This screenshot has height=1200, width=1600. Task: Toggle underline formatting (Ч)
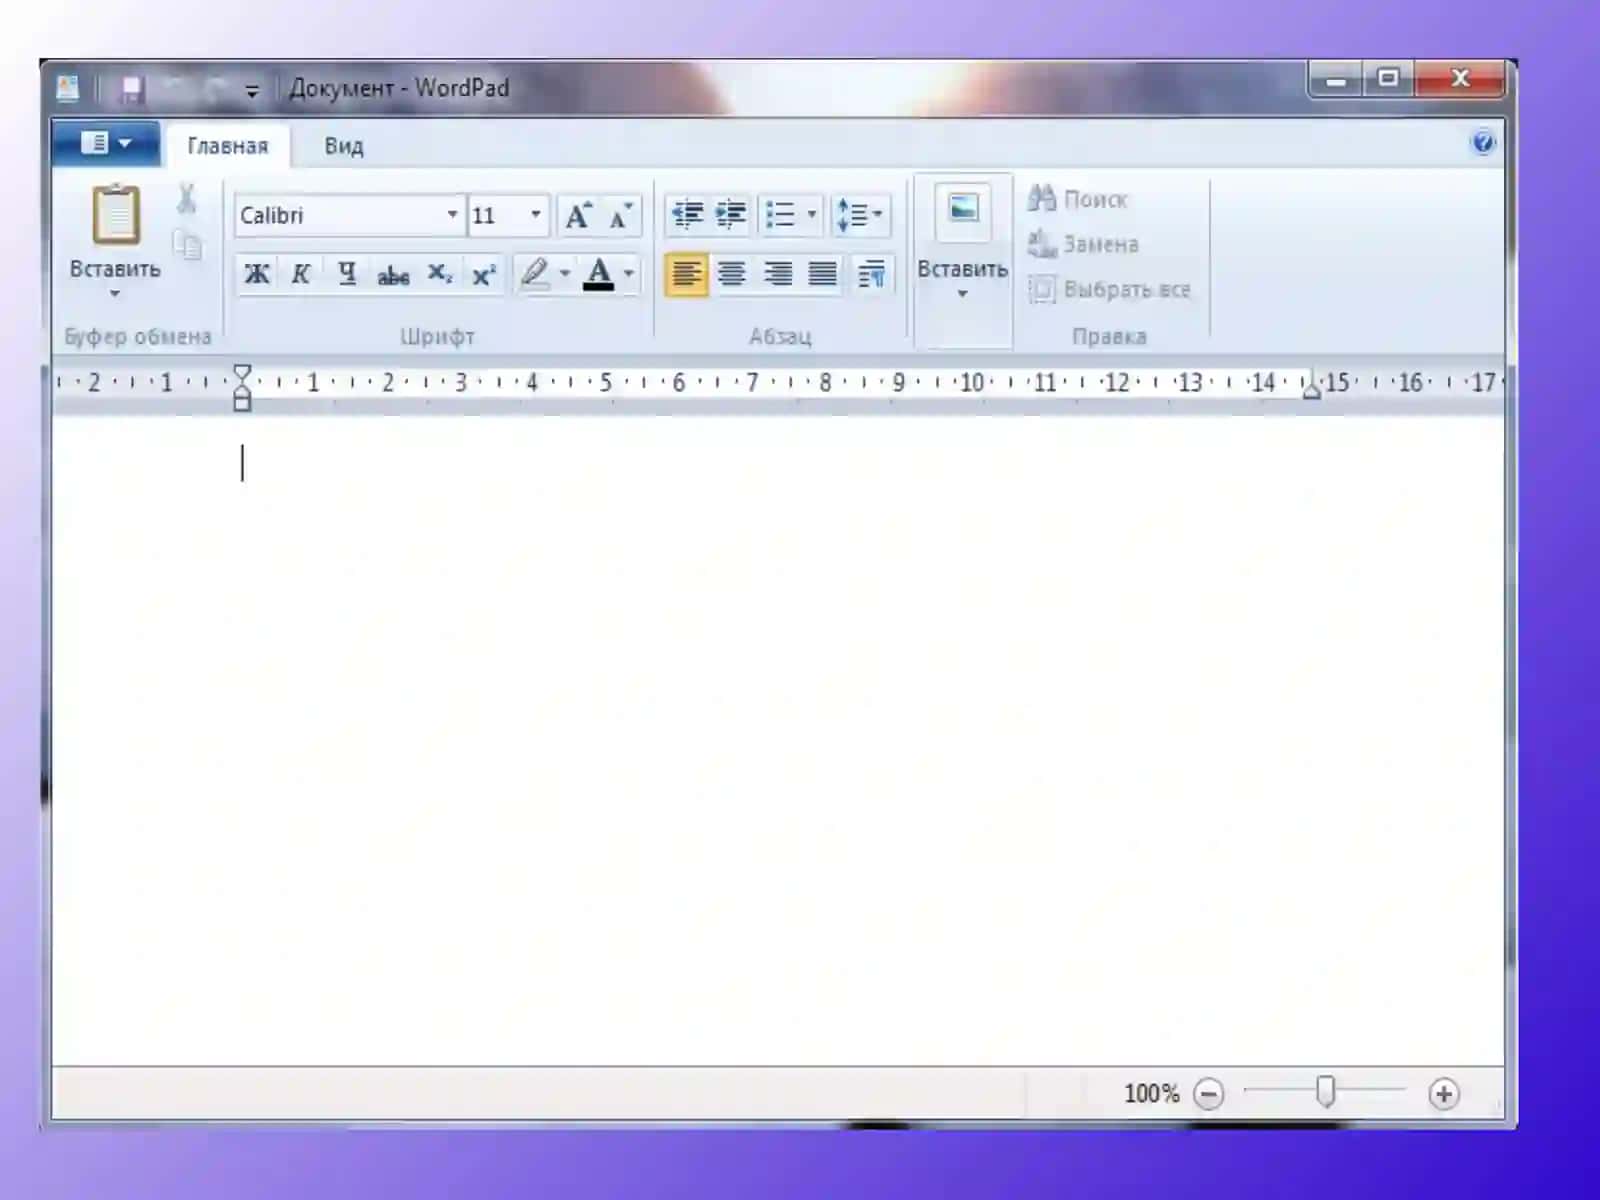347,274
